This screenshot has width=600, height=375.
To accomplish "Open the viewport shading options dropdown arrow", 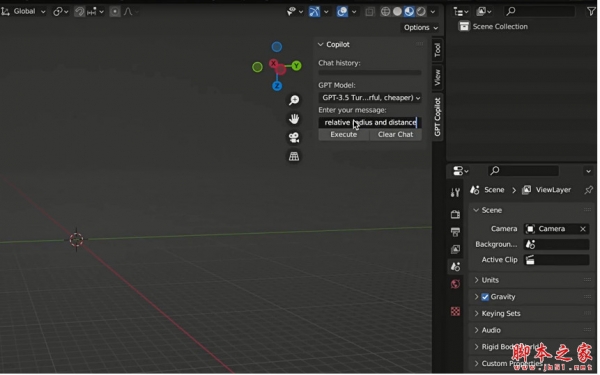I will [x=434, y=12].
